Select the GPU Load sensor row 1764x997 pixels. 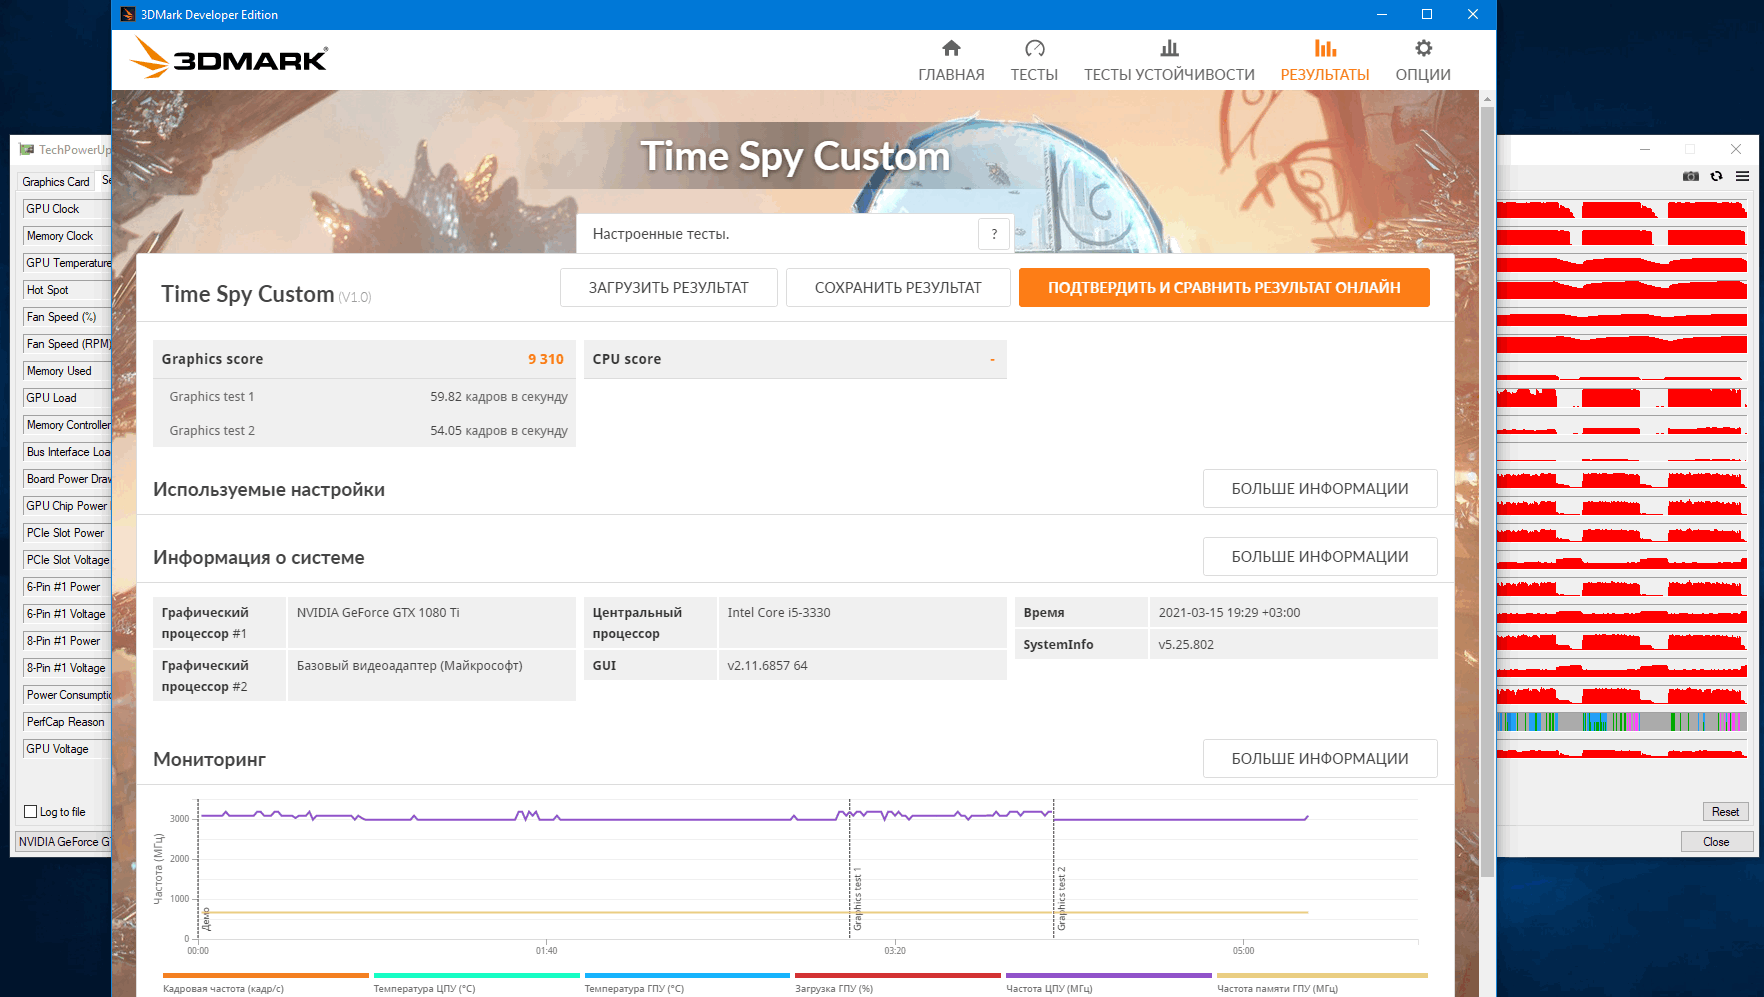[66, 398]
